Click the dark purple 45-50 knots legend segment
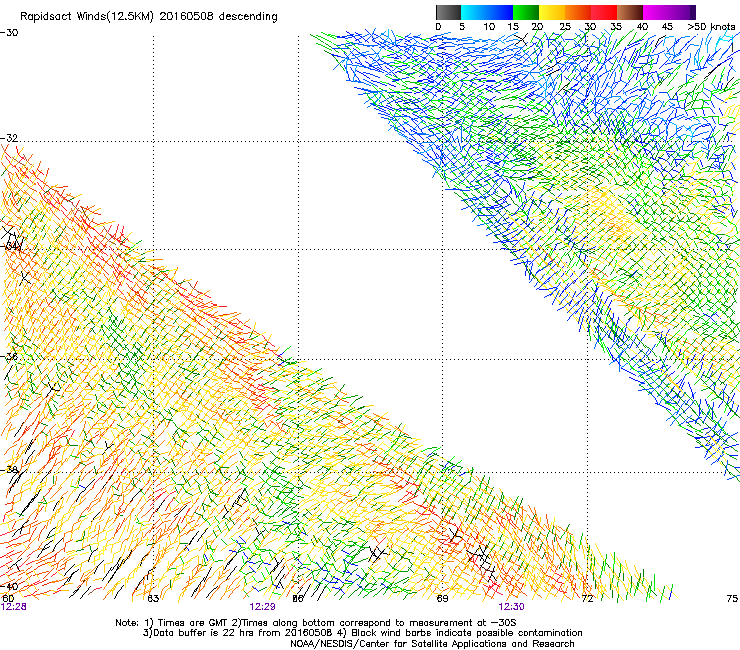 (x=682, y=12)
